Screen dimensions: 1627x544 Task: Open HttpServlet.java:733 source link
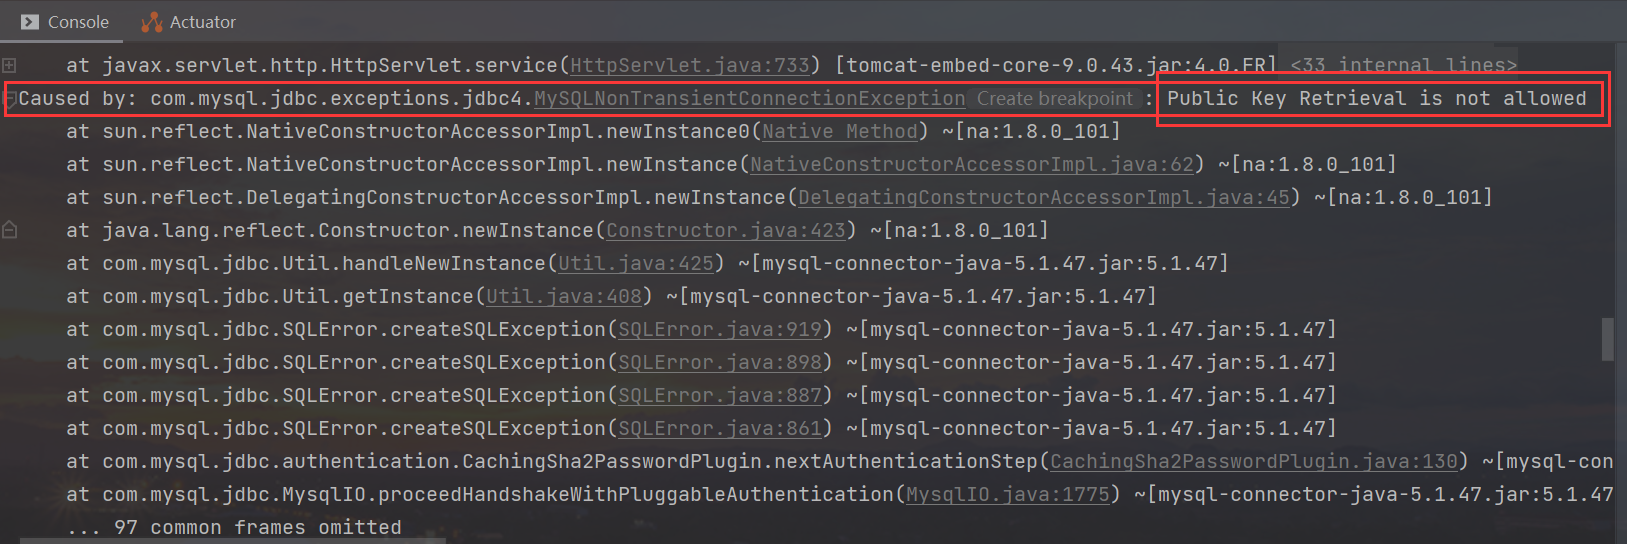coord(689,66)
